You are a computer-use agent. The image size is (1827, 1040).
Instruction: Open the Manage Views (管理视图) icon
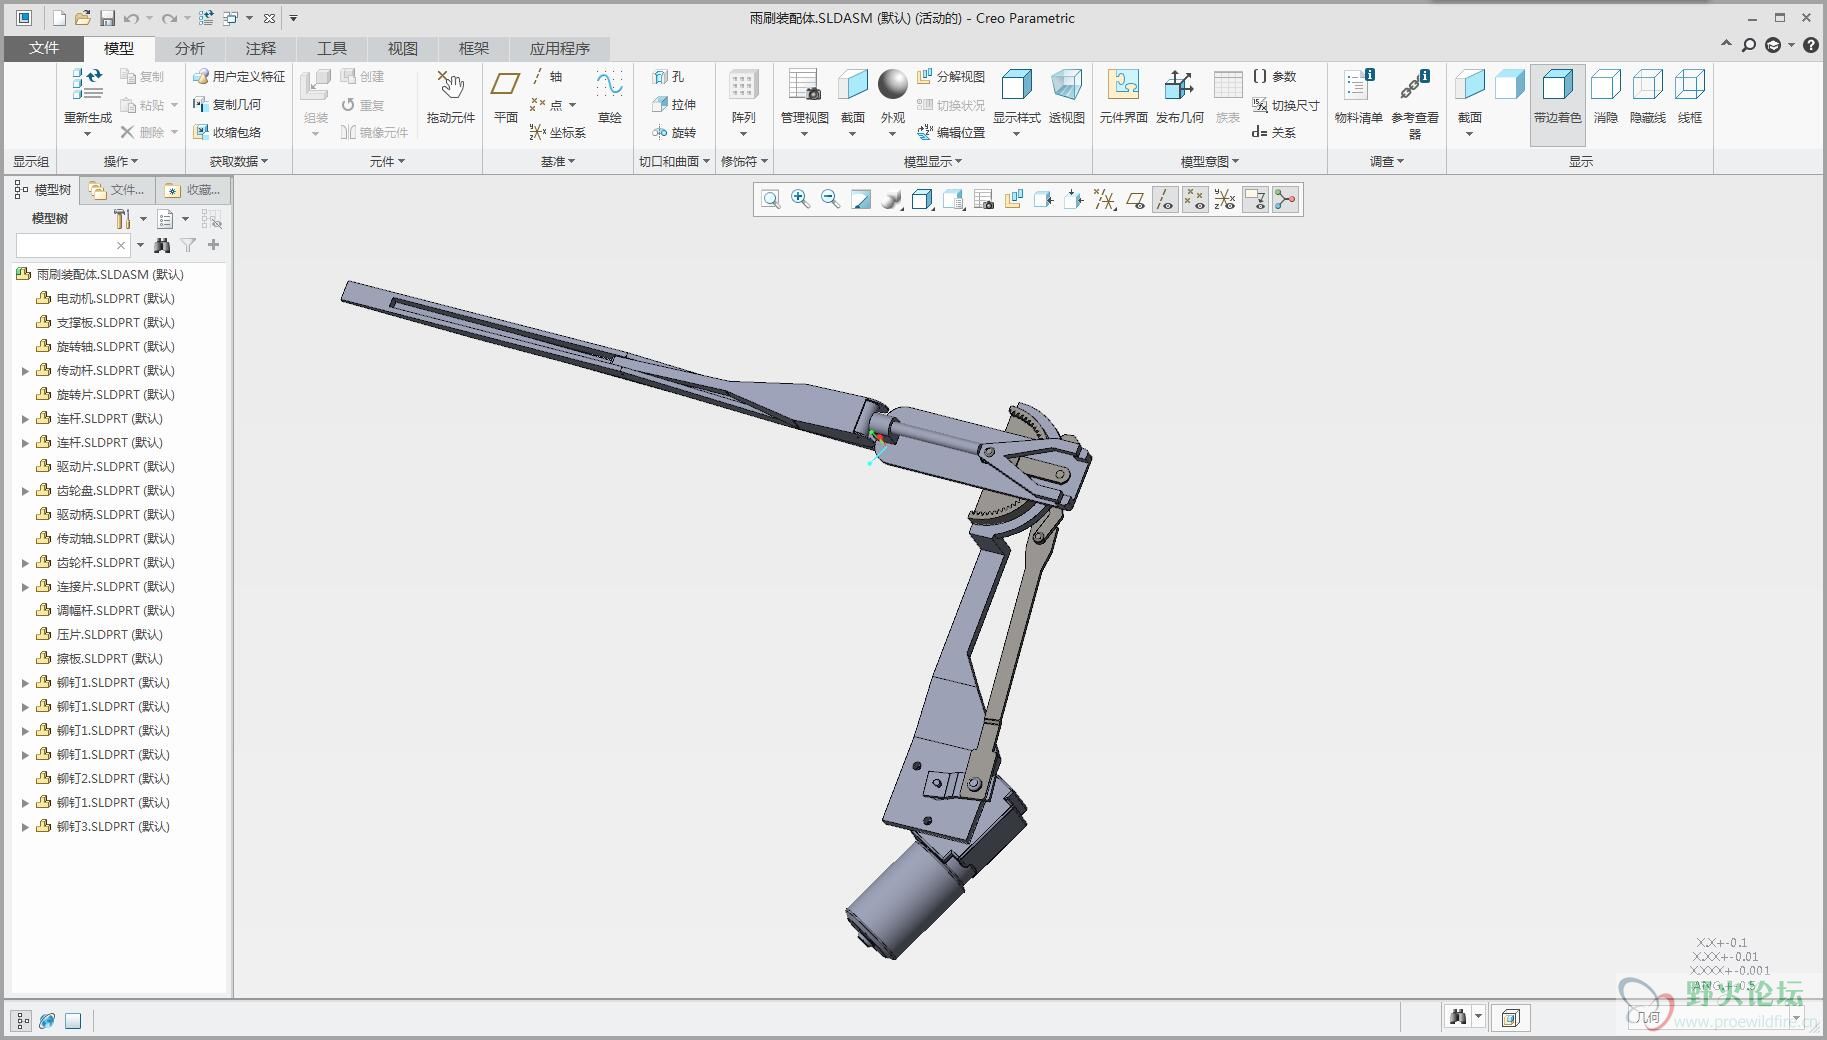pos(804,87)
